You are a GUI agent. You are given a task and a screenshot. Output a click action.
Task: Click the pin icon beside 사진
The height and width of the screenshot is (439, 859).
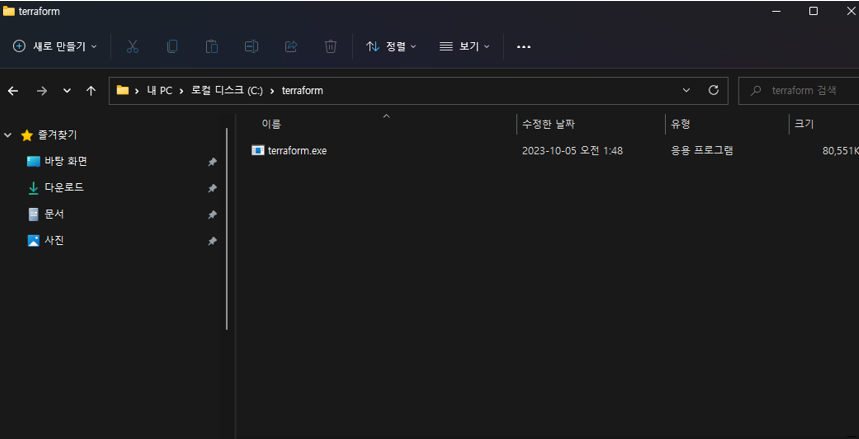[x=212, y=241]
